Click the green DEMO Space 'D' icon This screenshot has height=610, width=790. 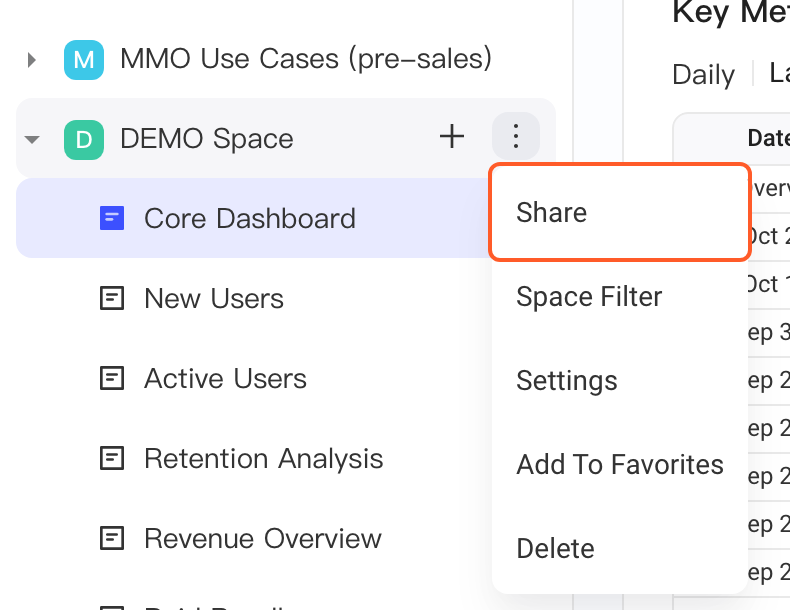tap(84, 140)
